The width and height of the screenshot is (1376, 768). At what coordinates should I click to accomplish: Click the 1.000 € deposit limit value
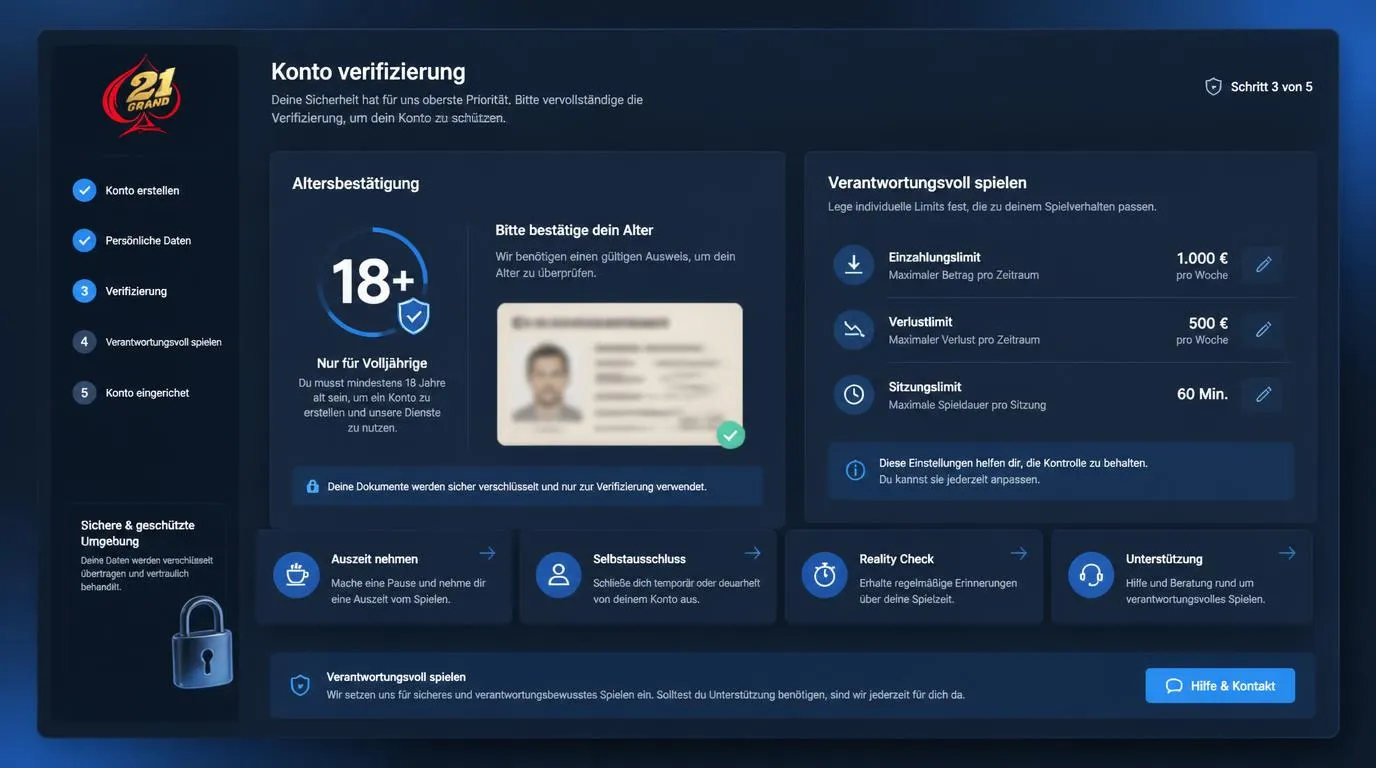[1202, 258]
